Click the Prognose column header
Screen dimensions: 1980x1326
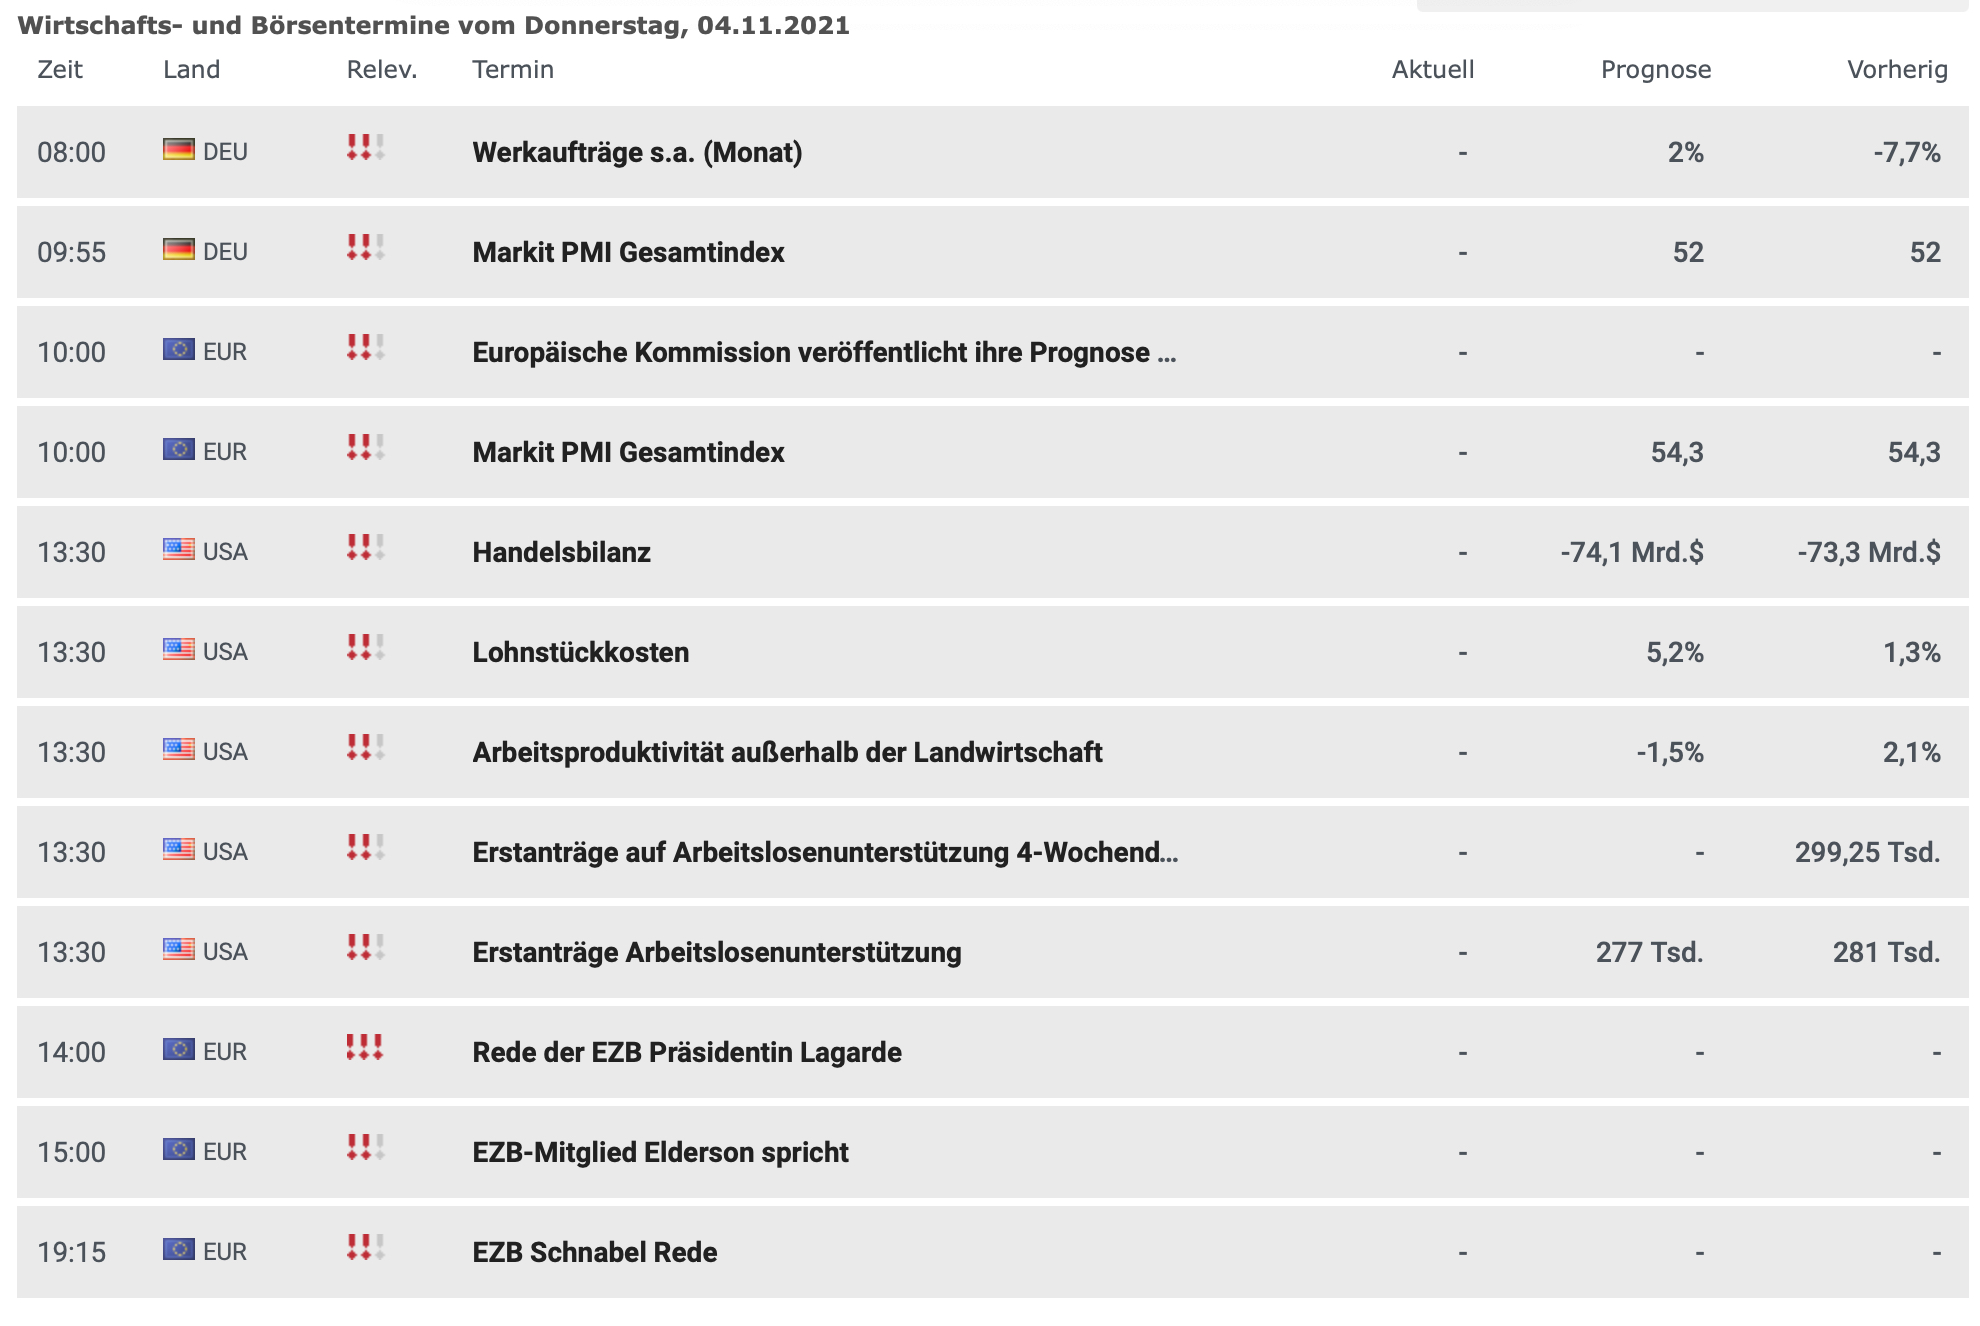click(x=1656, y=70)
